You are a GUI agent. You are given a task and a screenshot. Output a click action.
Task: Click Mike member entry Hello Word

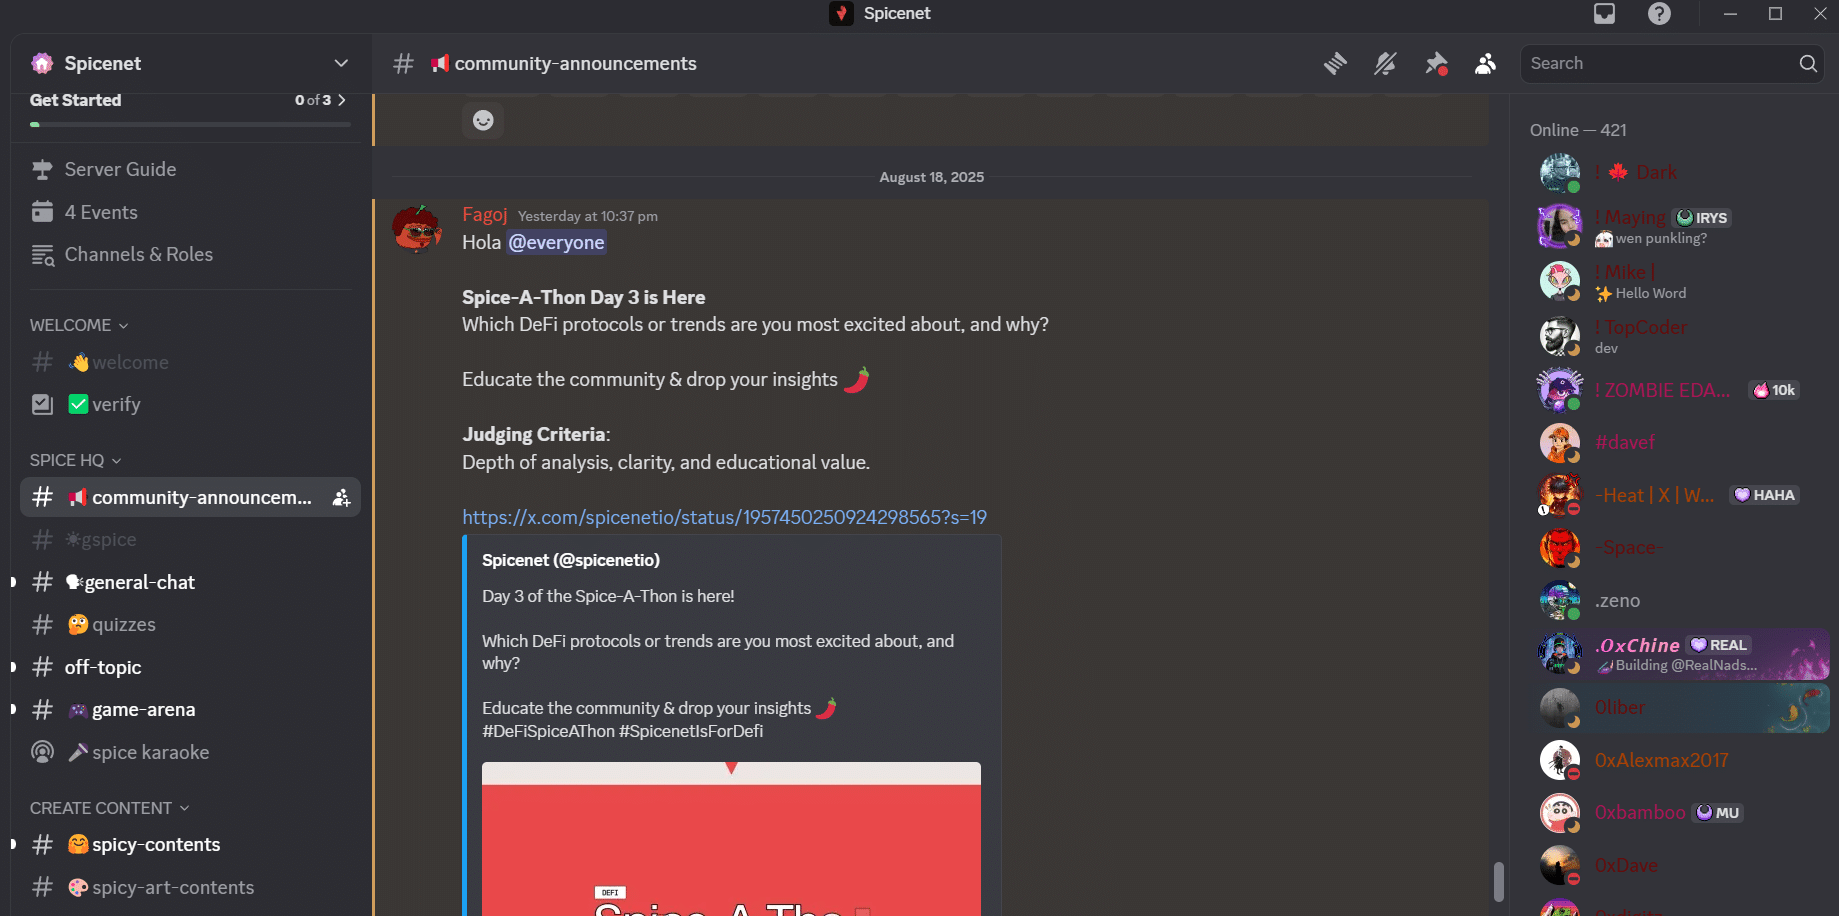(x=1682, y=282)
